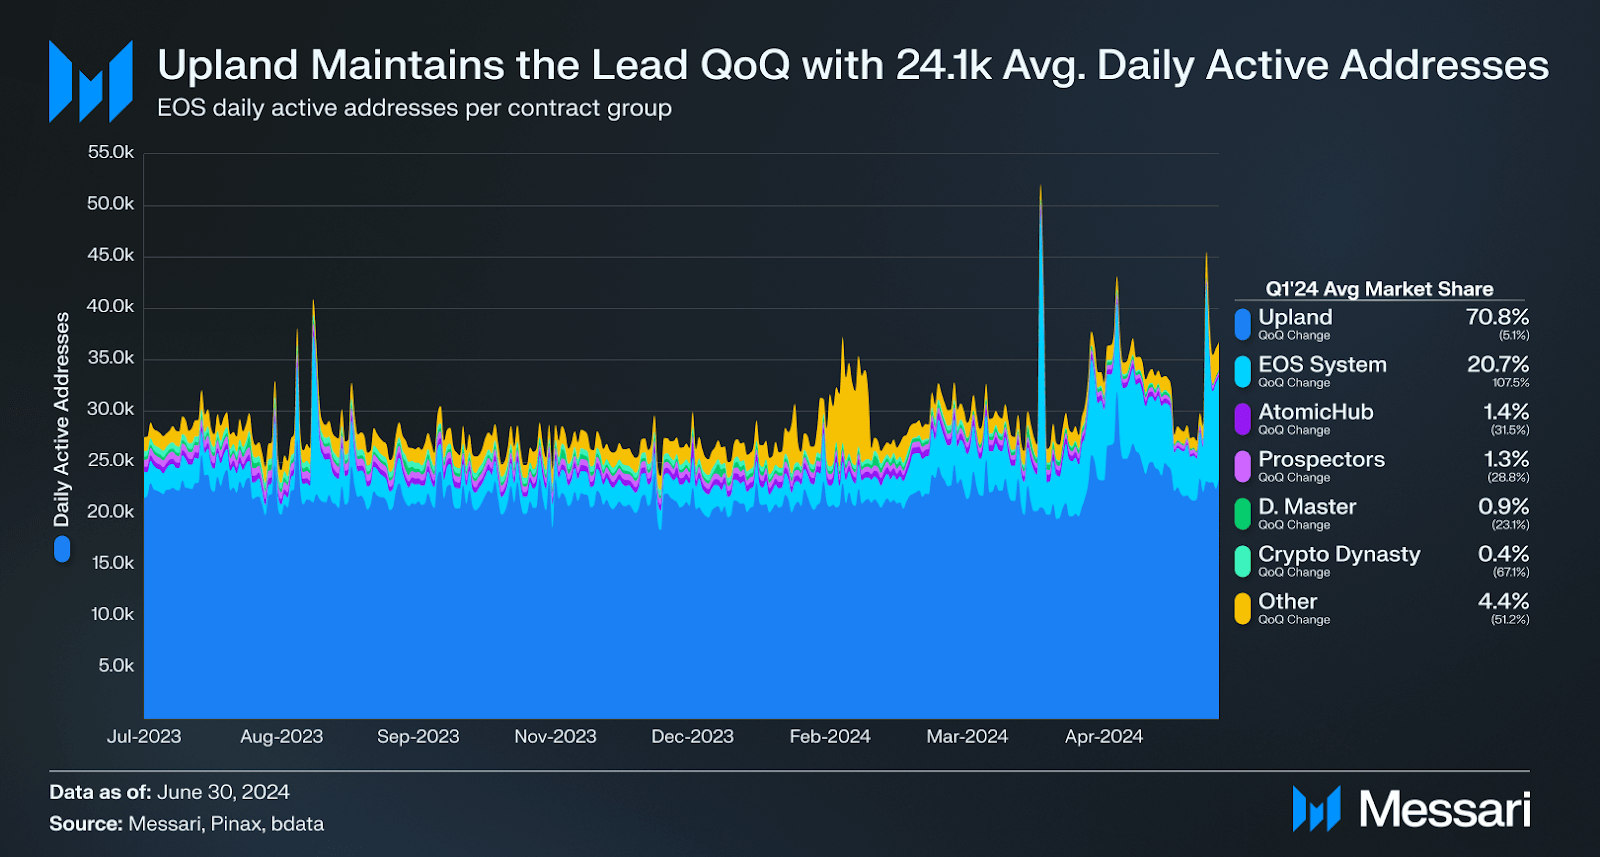Viewport: 1600px width, 857px height.
Task: Click the Q1'24 Avg Market Share heading
Action: coord(1379,289)
